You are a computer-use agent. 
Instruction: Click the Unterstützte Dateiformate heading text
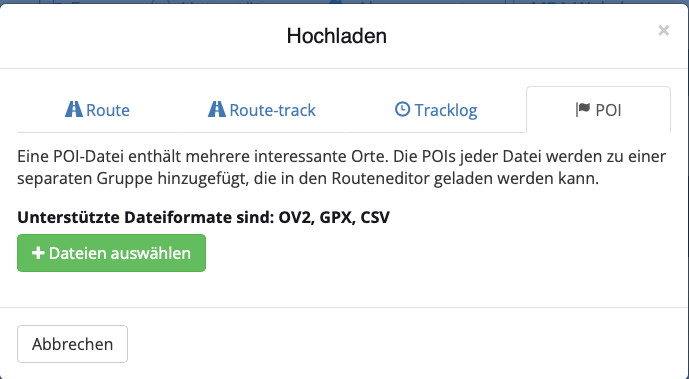coord(203,217)
